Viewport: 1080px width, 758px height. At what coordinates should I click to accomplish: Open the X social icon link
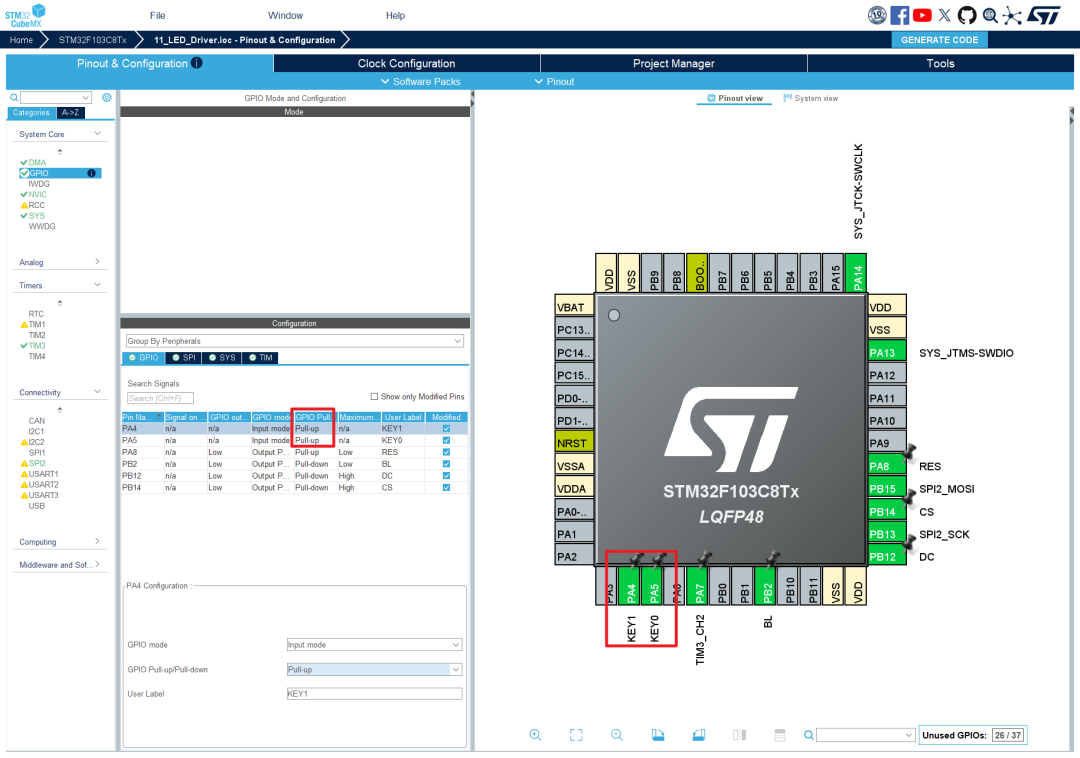(944, 15)
